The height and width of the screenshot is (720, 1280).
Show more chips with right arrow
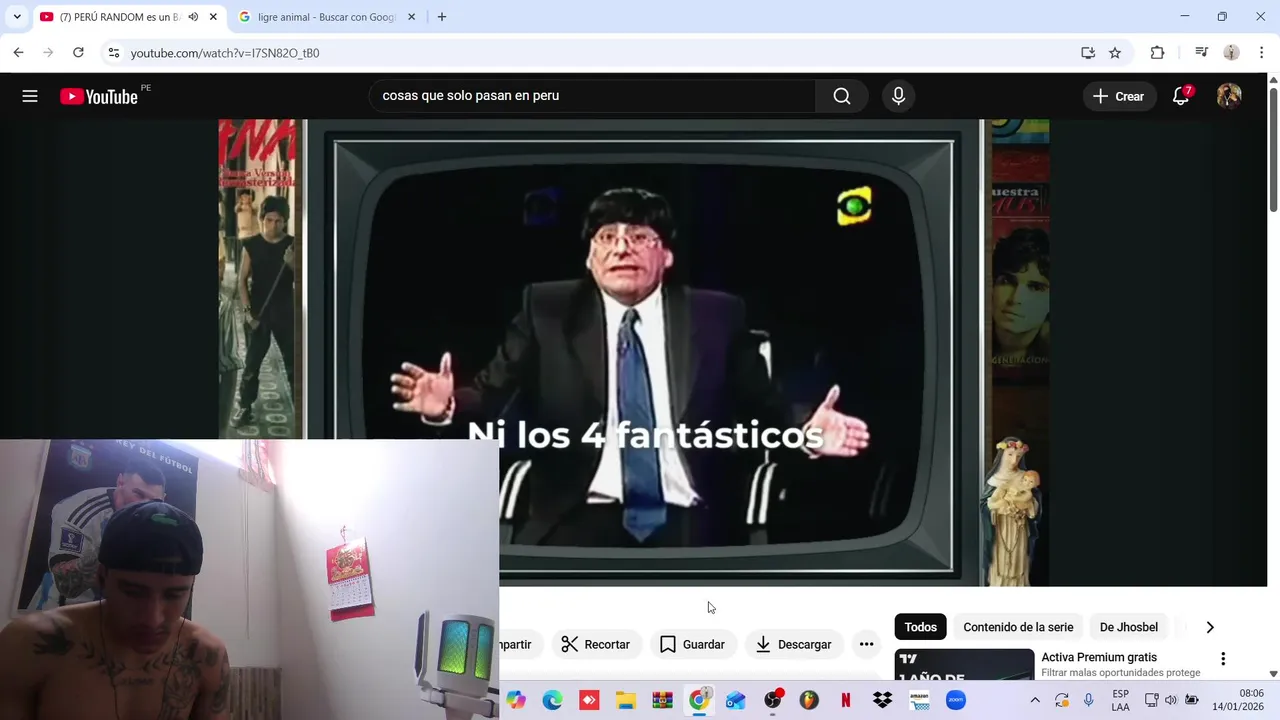(x=1210, y=627)
